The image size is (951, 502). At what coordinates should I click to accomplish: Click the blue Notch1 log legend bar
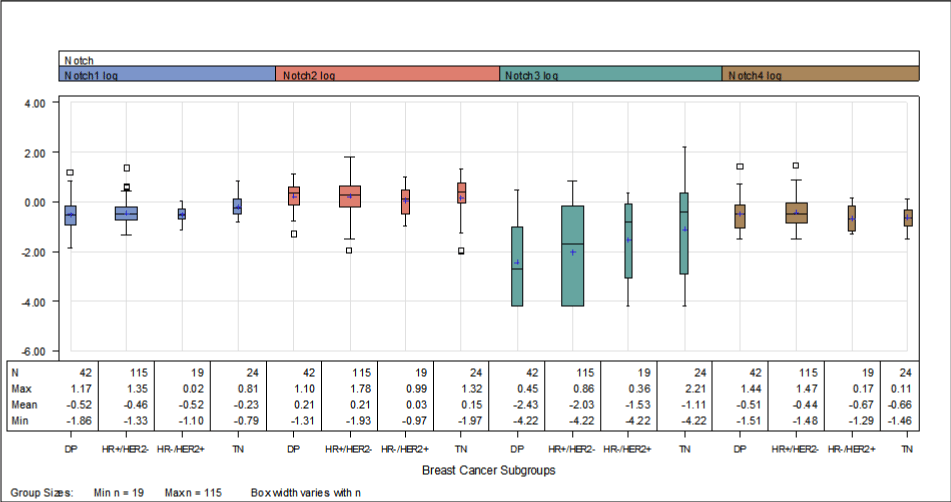(x=167, y=75)
